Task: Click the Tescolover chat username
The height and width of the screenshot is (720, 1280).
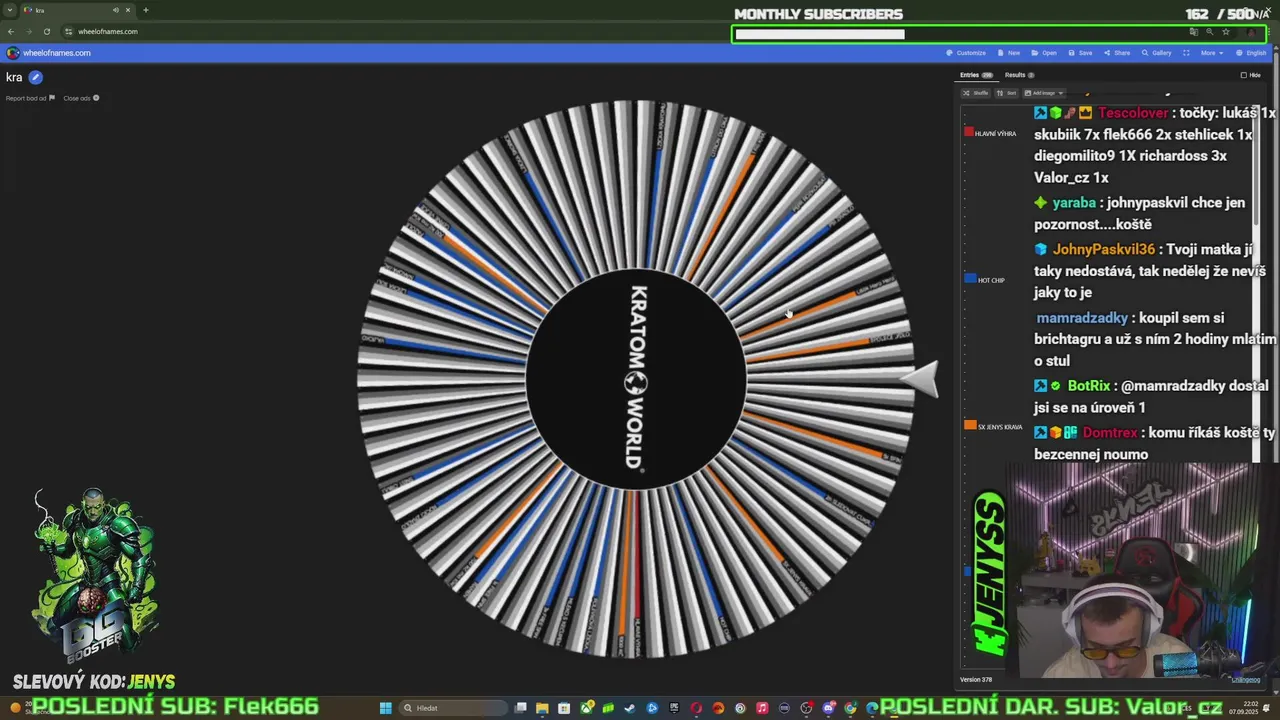Action: 1133,113
